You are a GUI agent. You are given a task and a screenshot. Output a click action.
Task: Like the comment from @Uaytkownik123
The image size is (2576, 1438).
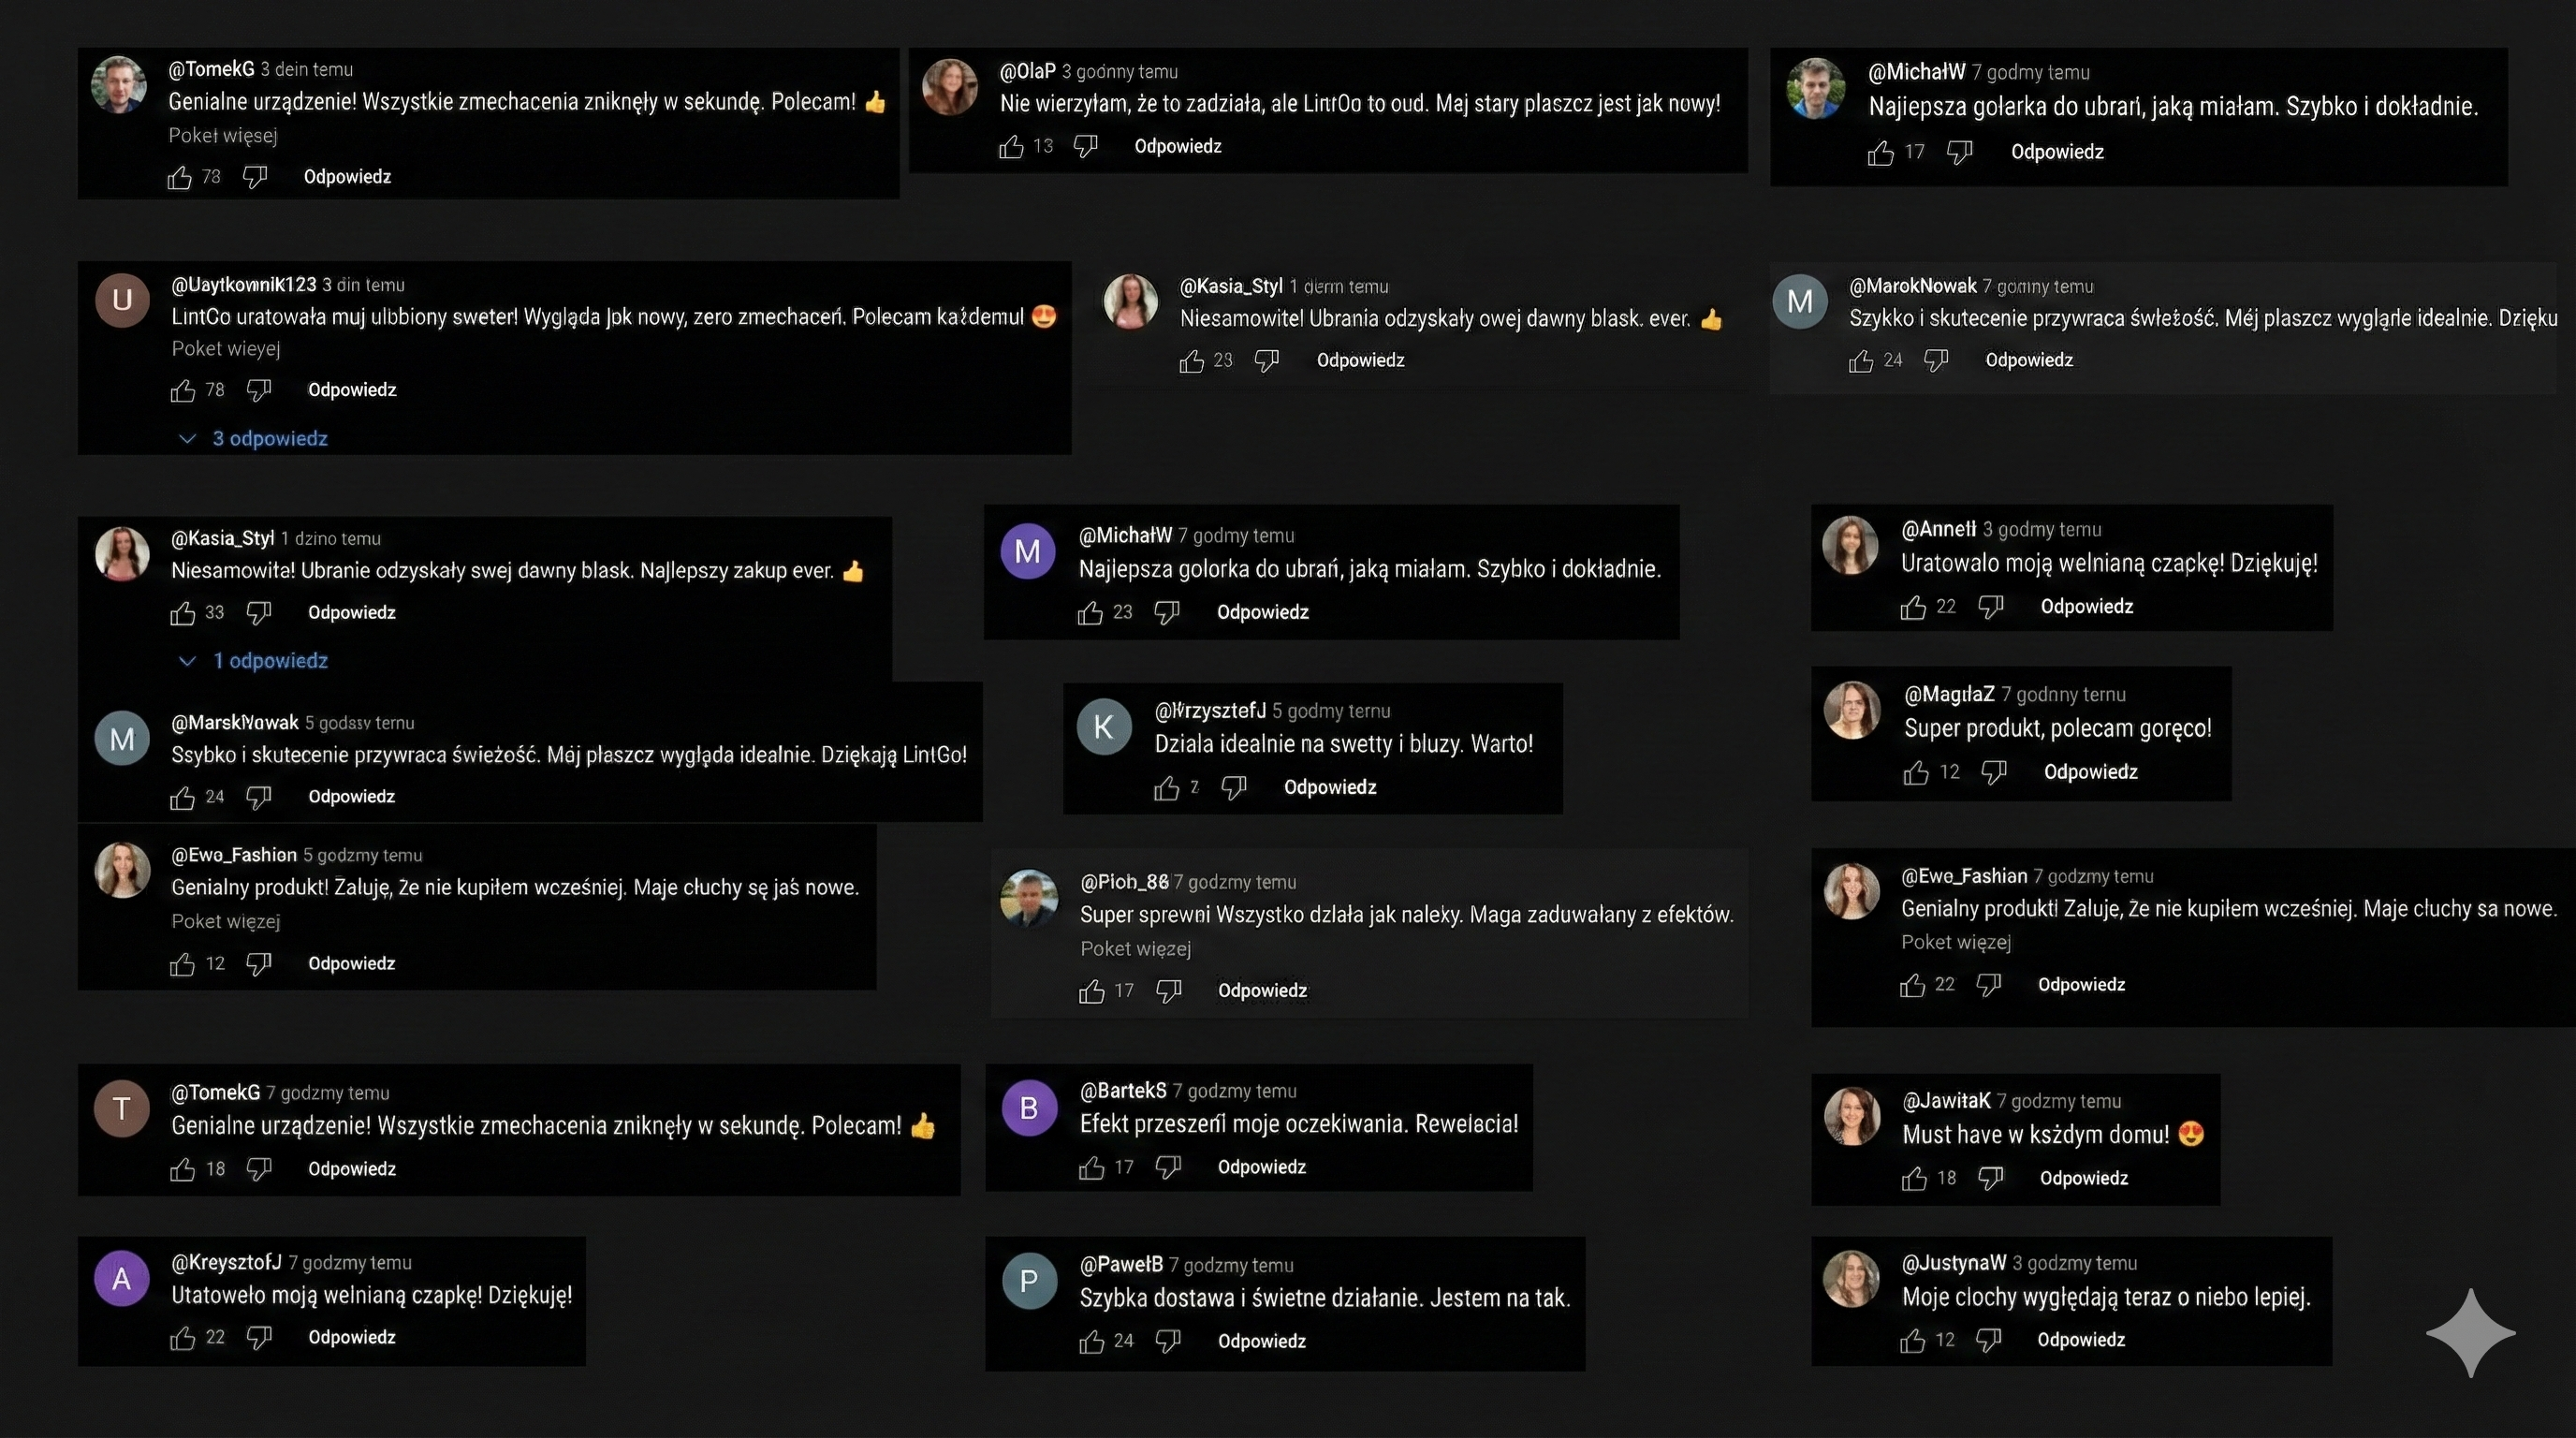[182, 391]
